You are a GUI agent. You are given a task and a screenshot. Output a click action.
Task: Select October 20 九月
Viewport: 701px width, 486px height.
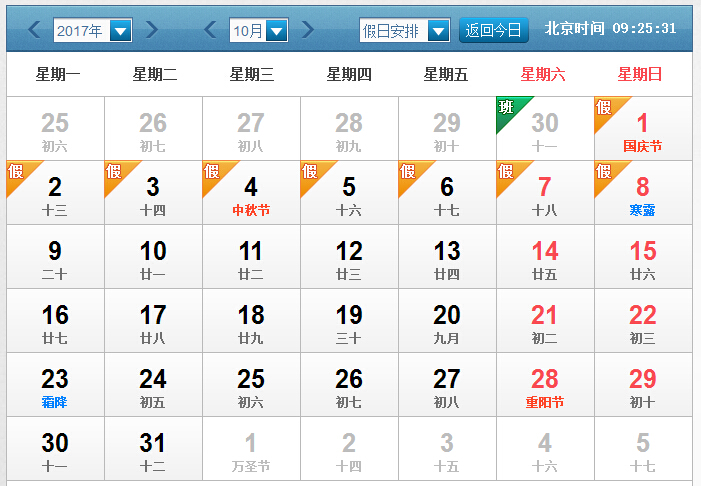point(447,321)
